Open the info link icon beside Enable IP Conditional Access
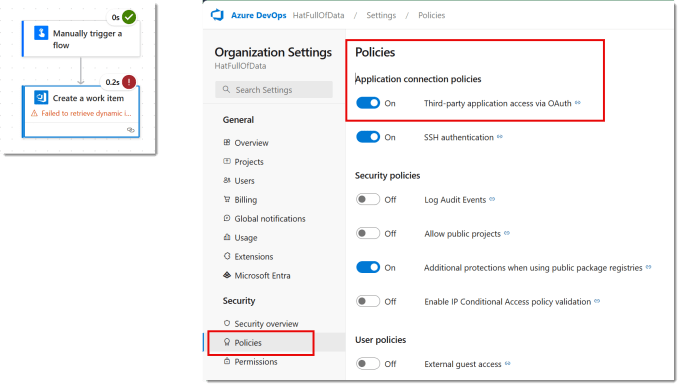The image size is (680, 386). point(597,301)
